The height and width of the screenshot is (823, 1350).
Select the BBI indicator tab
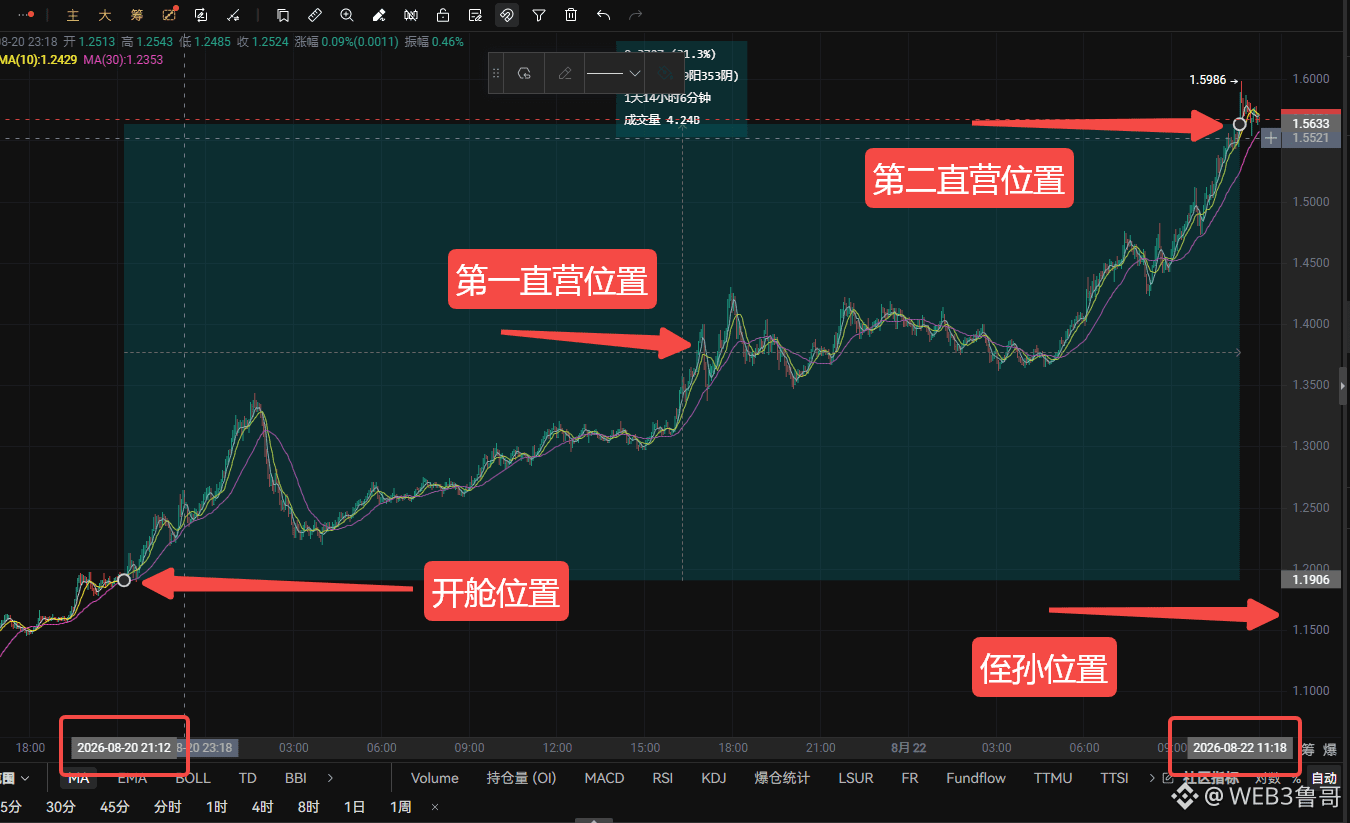pyautogui.click(x=296, y=778)
